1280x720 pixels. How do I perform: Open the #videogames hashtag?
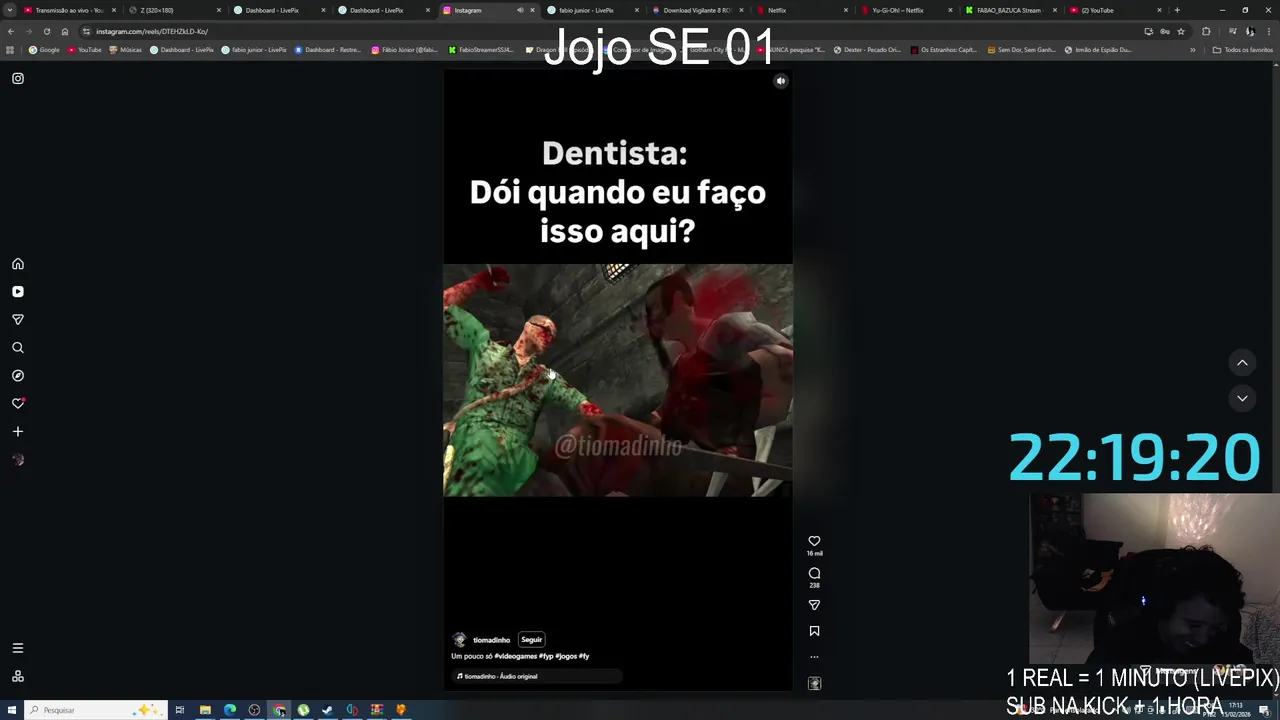pos(516,657)
